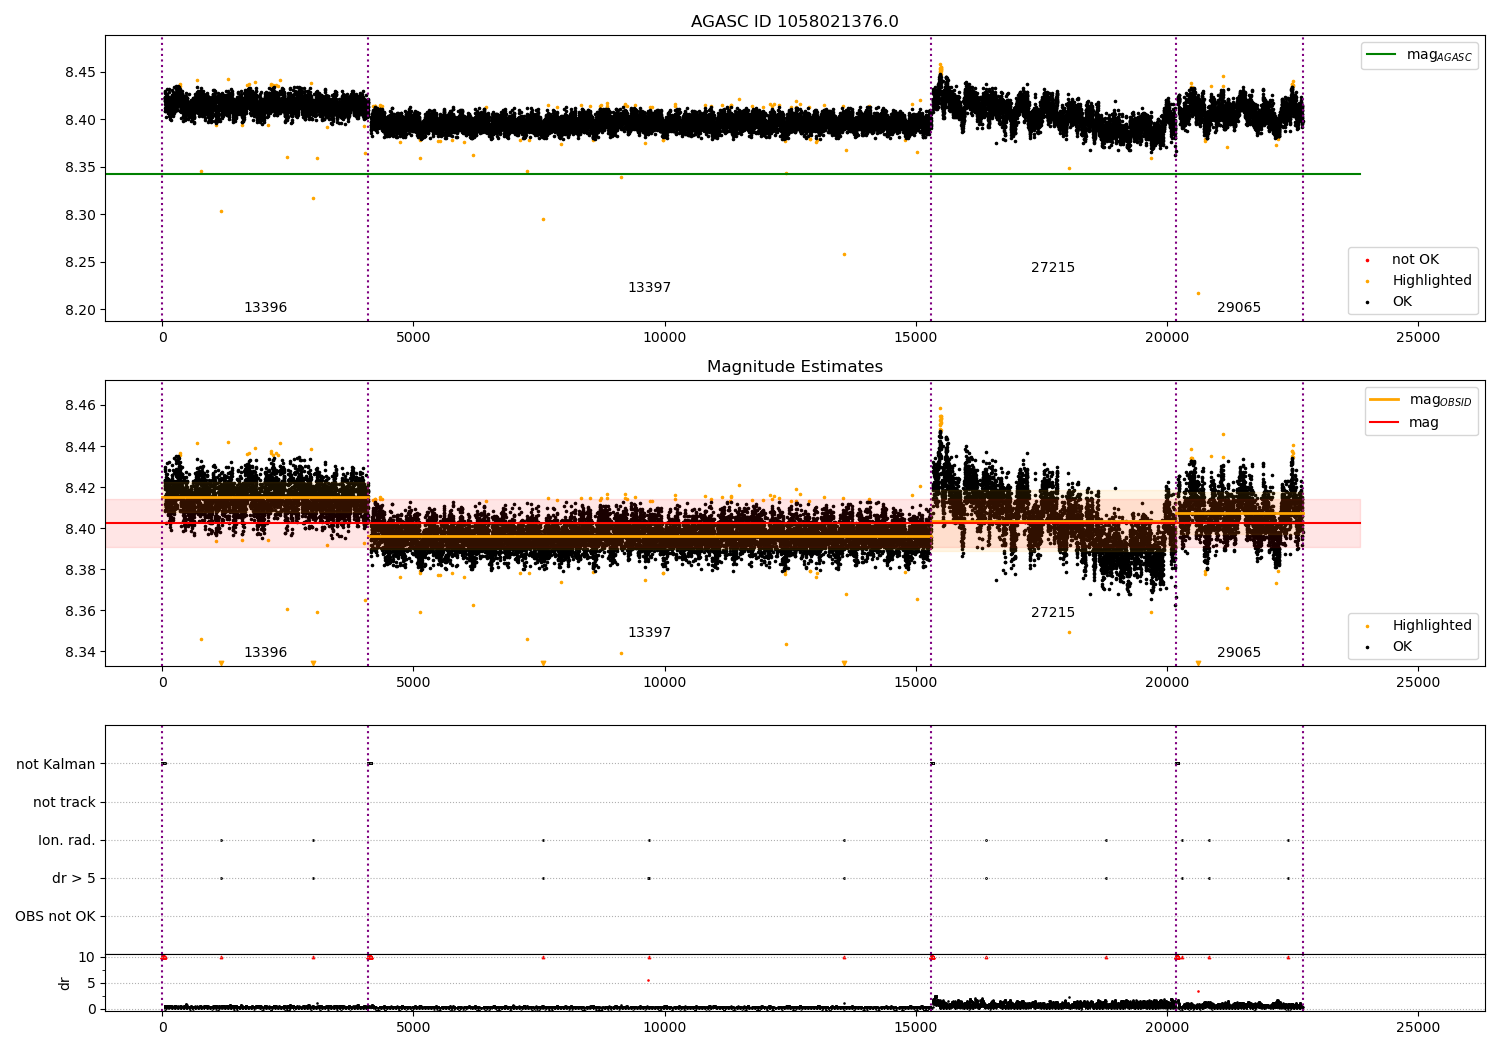Viewport: 1500px width, 1050px height.
Task: Click x-axis tick 5000 under Magnitude Estimates plot
Action: click(x=413, y=682)
